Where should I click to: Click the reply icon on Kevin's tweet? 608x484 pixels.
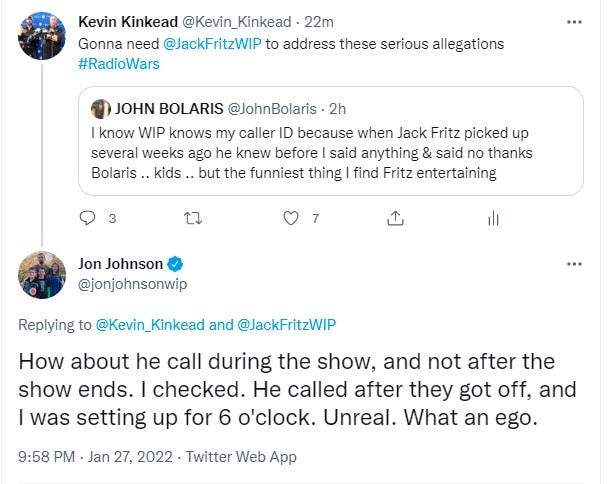tap(86, 218)
